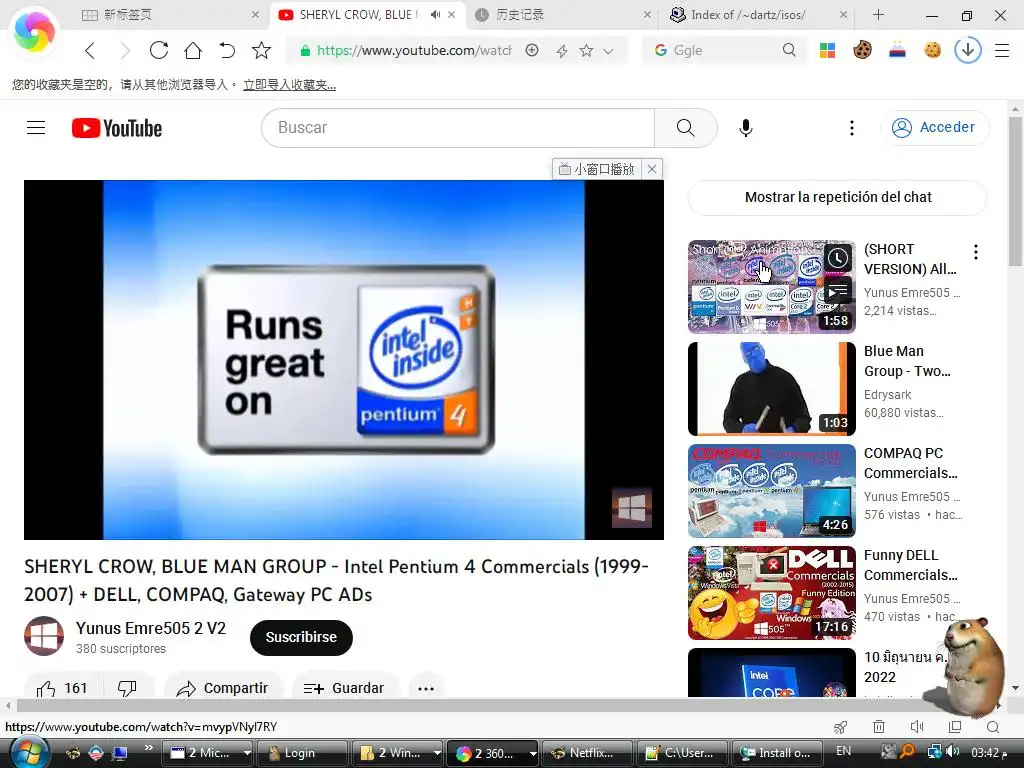This screenshot has height=768, width=1024.
Task: Click the Pentium 4 video player
Action: (344, 360)
